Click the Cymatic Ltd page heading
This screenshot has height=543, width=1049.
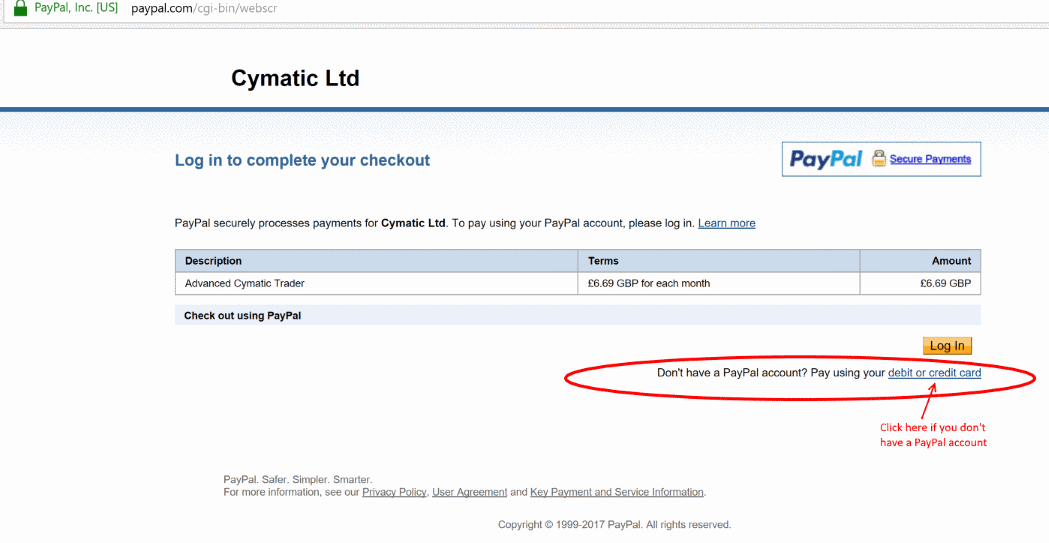(295, 78)
